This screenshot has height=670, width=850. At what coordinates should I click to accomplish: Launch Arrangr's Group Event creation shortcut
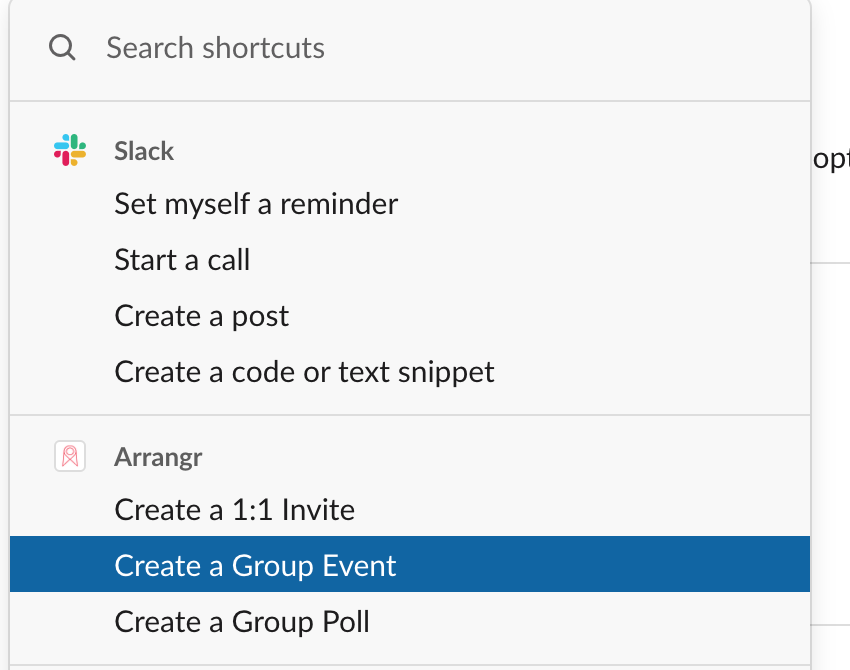point(255,566)
